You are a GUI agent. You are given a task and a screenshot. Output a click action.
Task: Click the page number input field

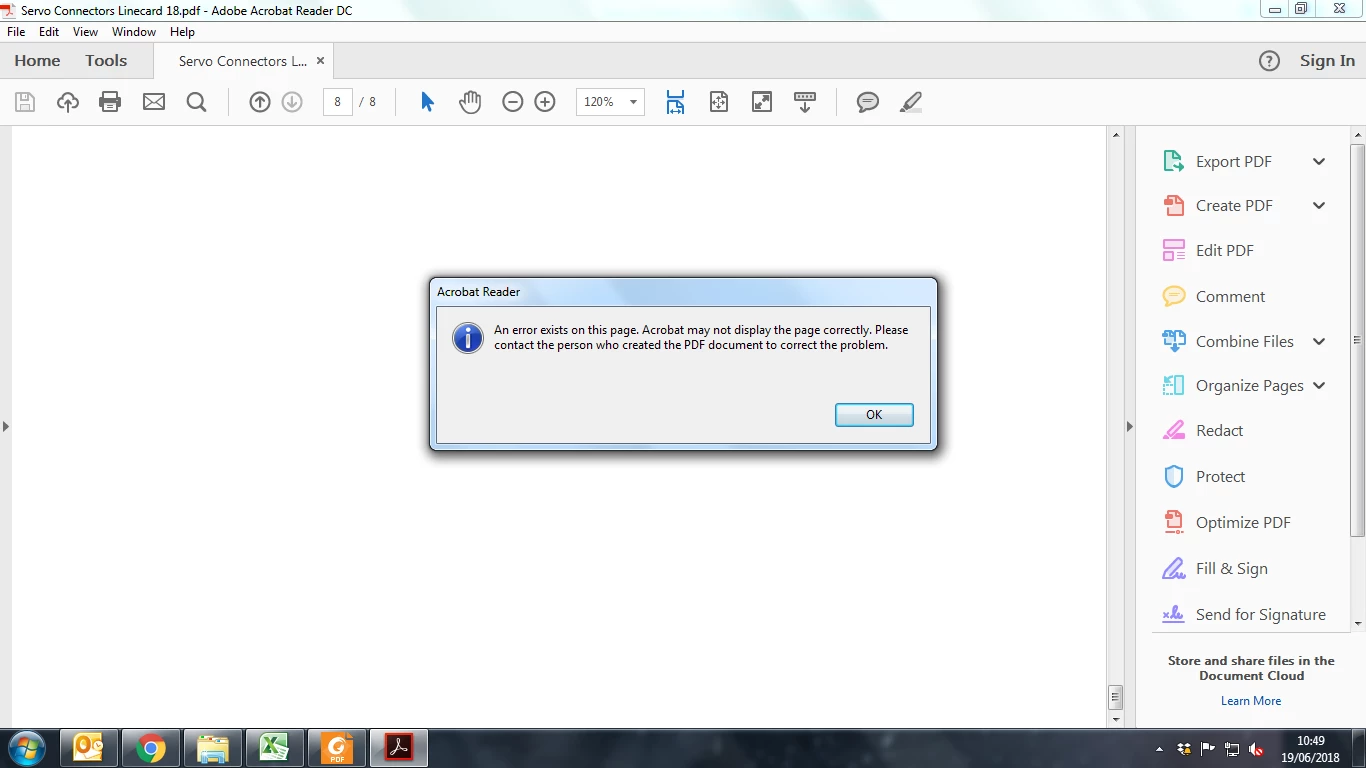coord(338,102)
